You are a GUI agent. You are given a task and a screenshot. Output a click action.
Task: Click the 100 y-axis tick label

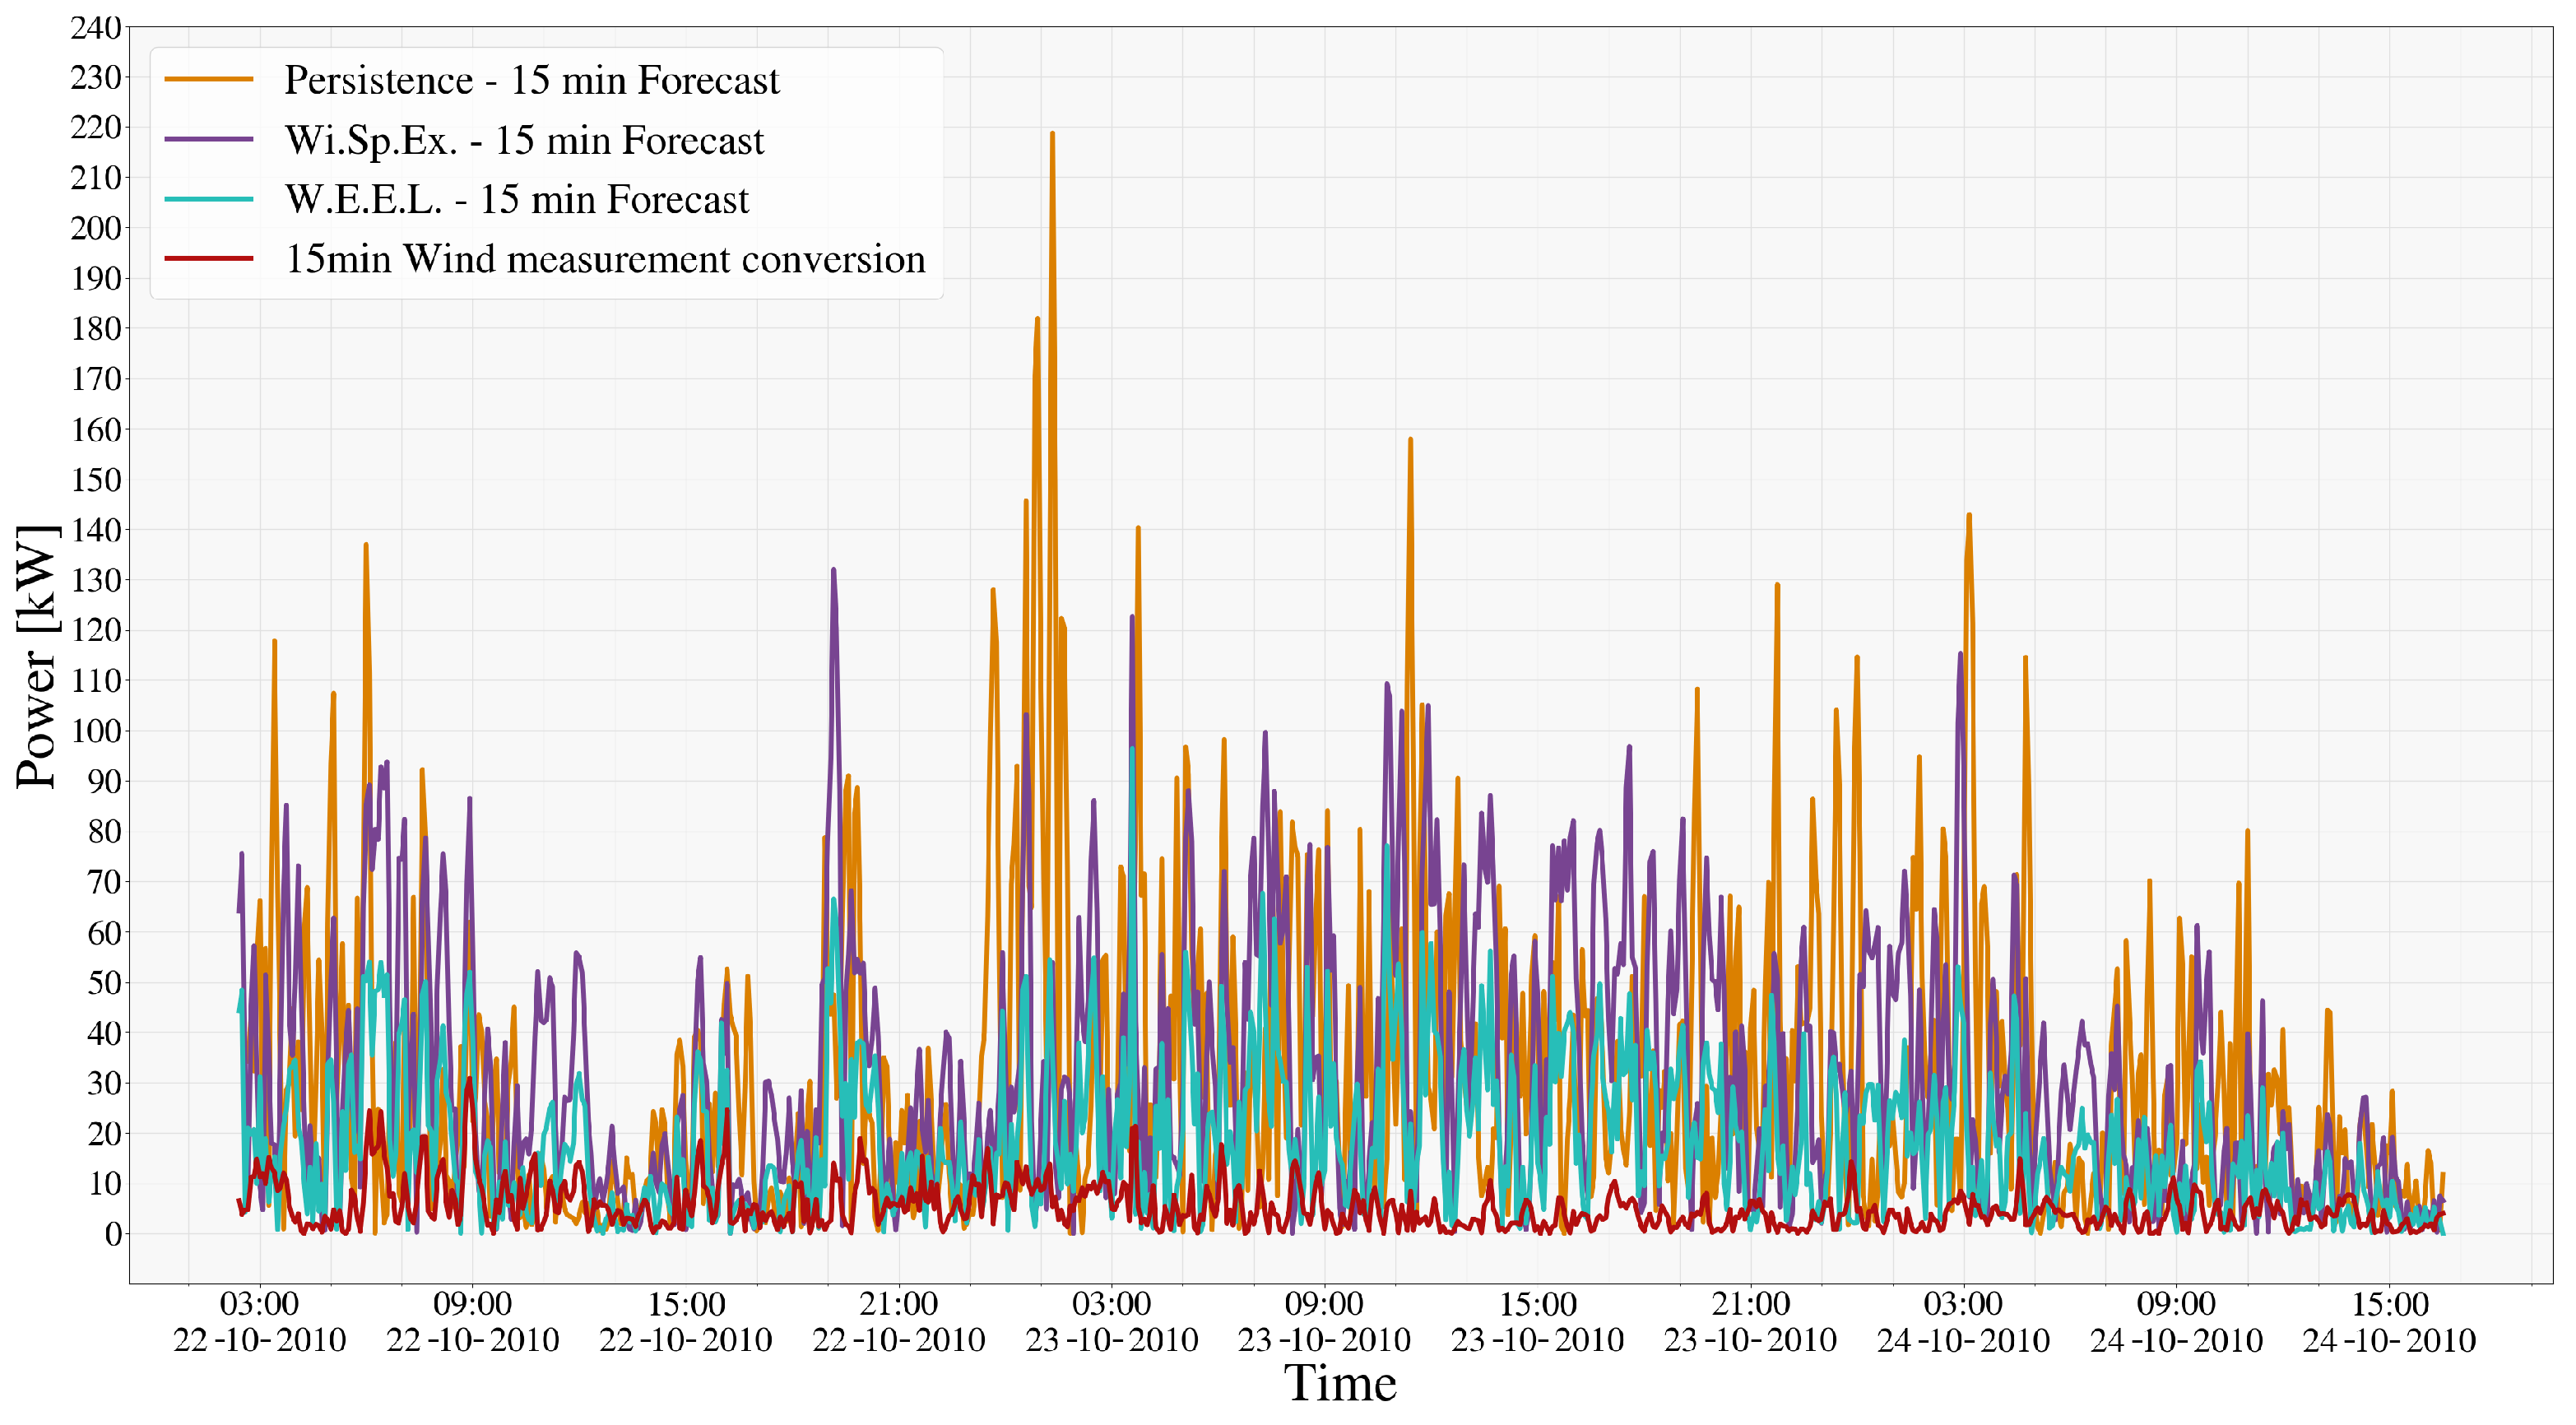click(96, 731)
